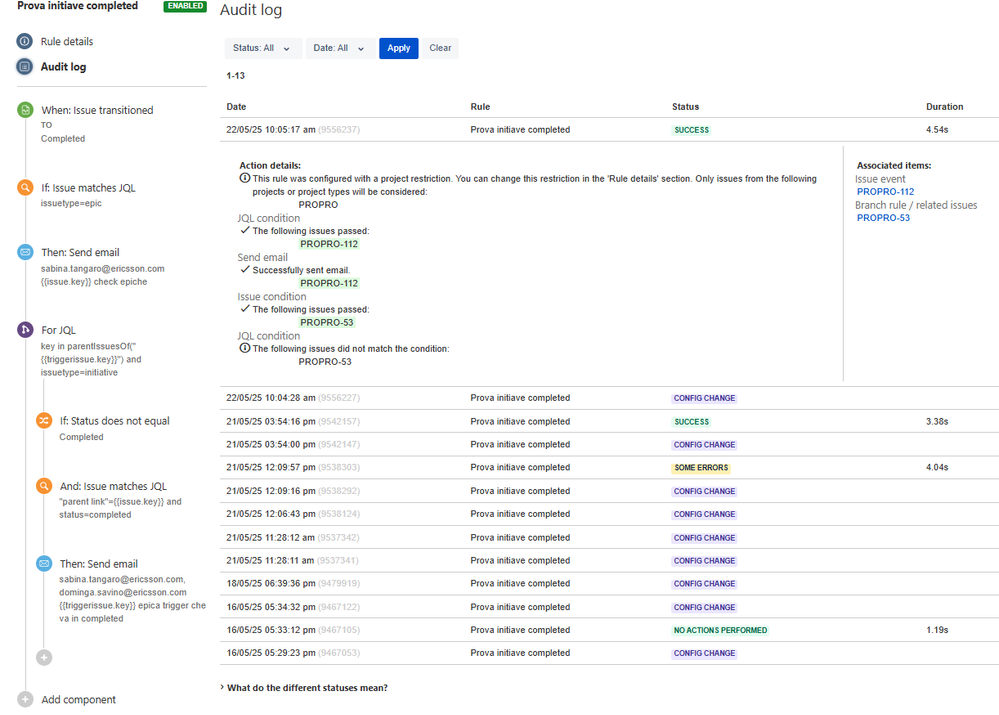
Task: Collapse the 22/05/25 10:05:17 am log entry
Action: 609,129
